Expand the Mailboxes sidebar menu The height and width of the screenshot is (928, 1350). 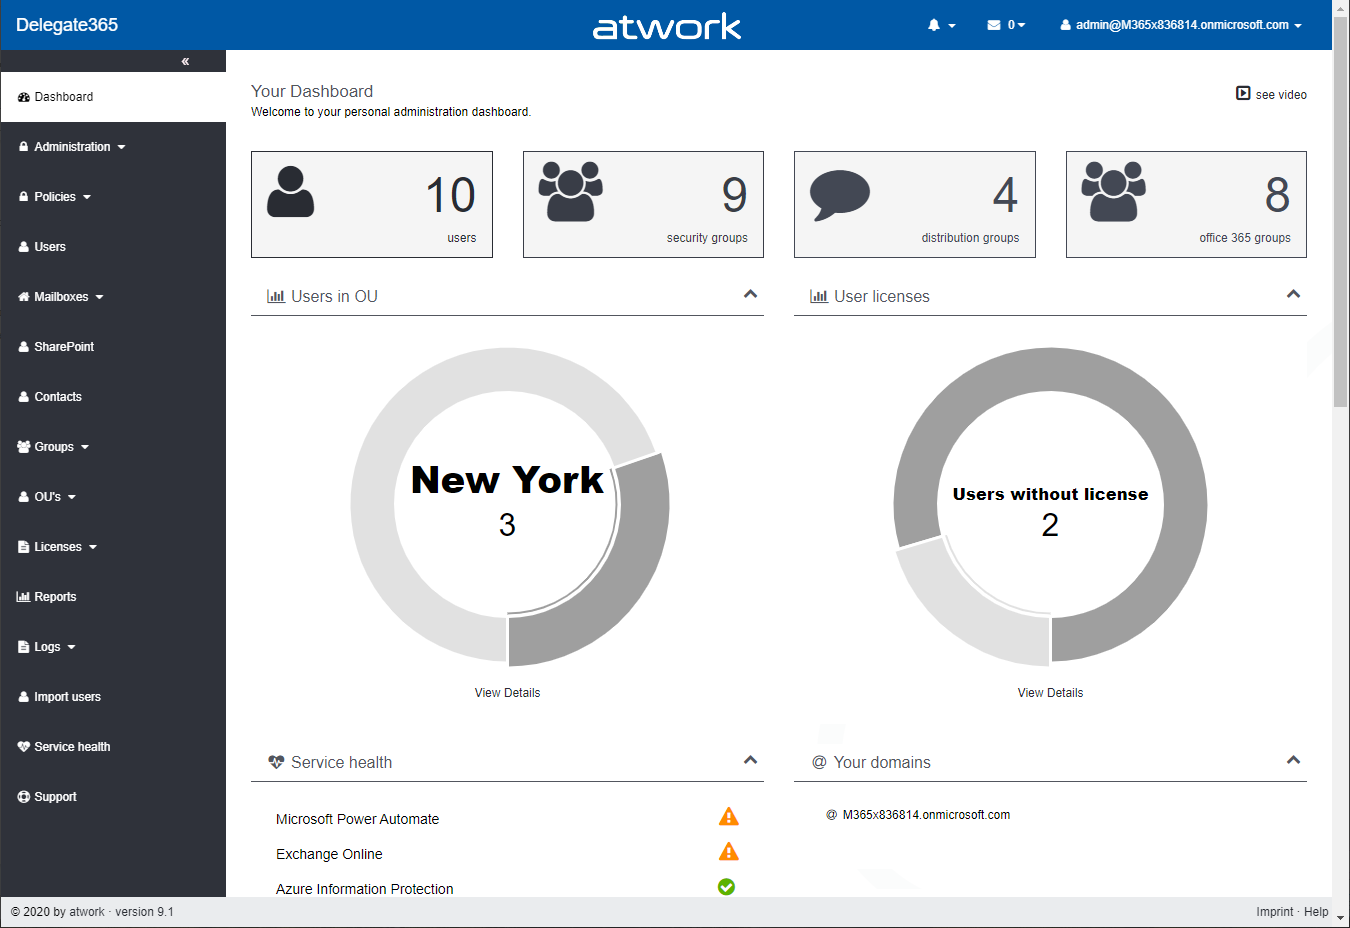[62, 297]
